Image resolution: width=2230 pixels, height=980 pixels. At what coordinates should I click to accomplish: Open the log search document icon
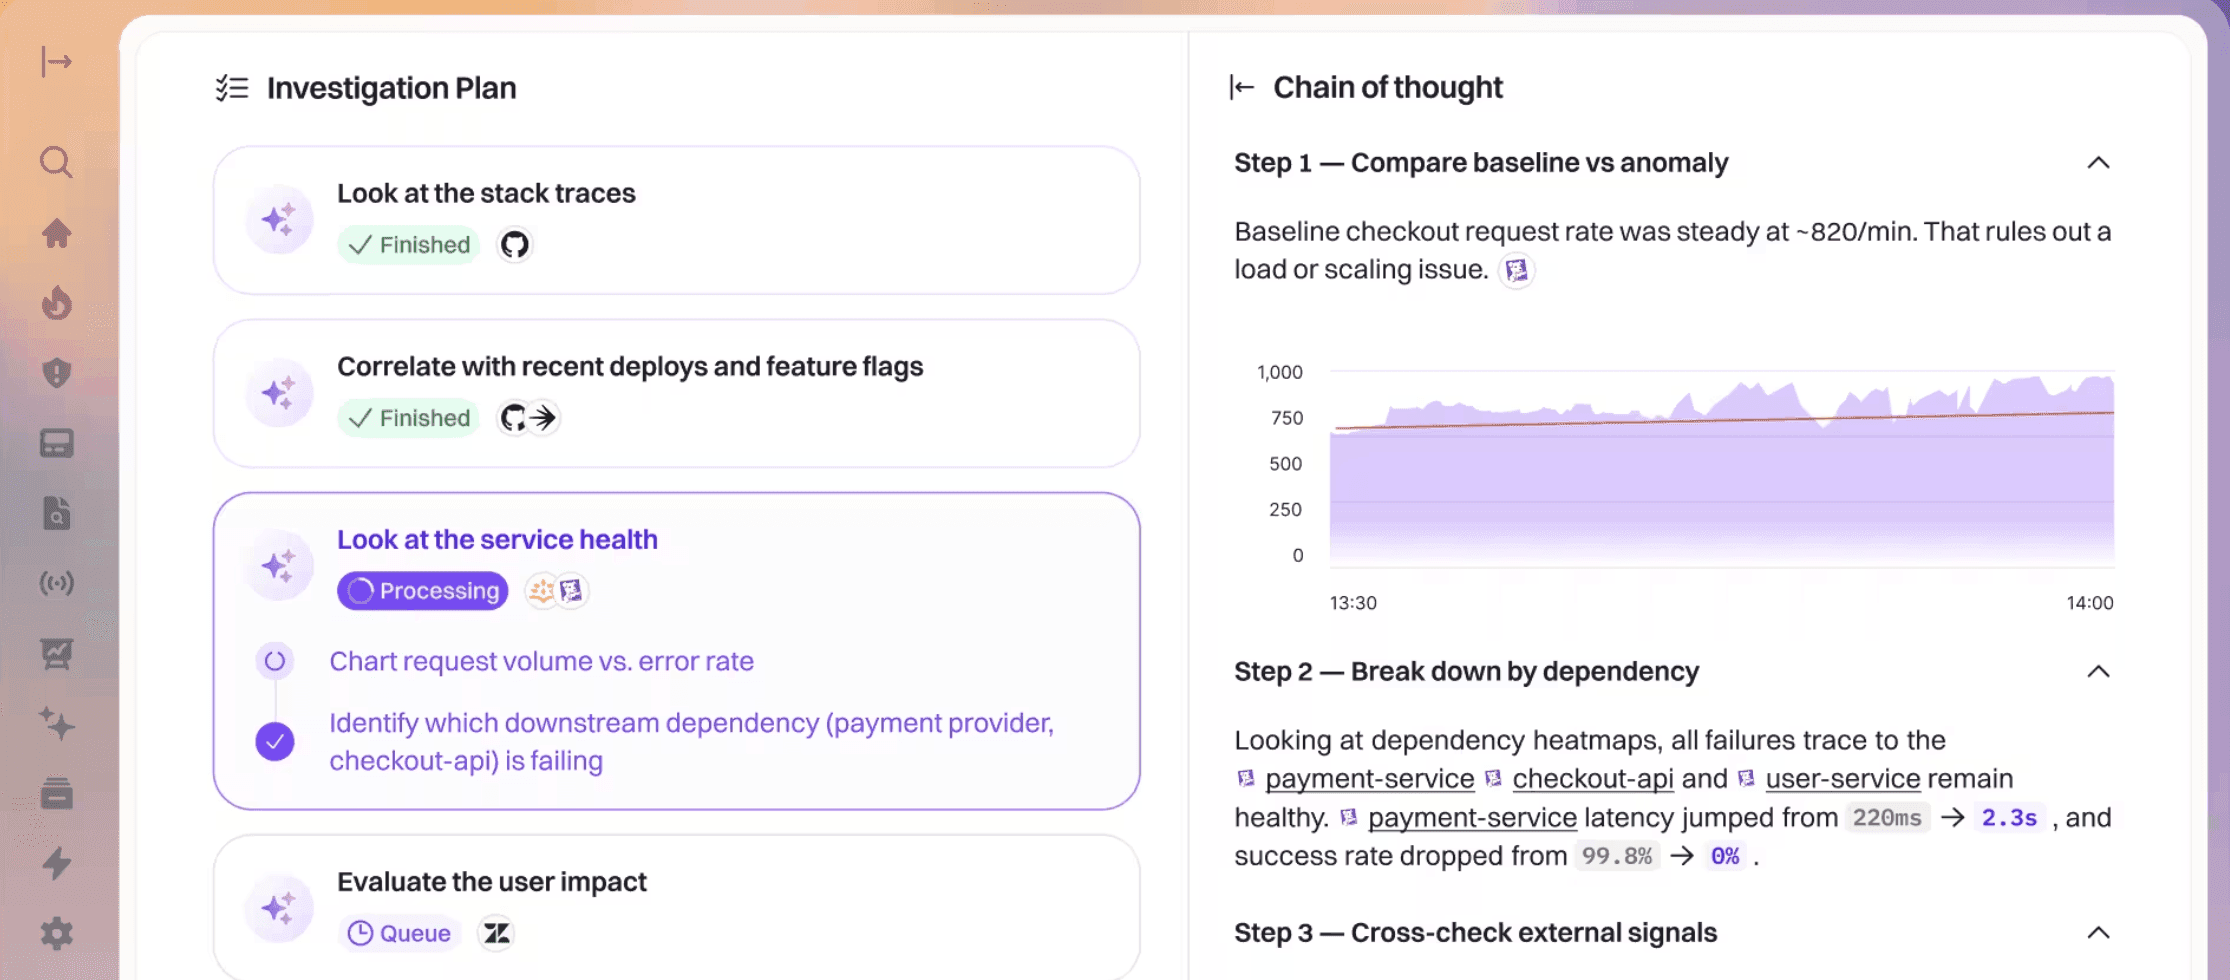pyautogui.click(x=57, y=513)
